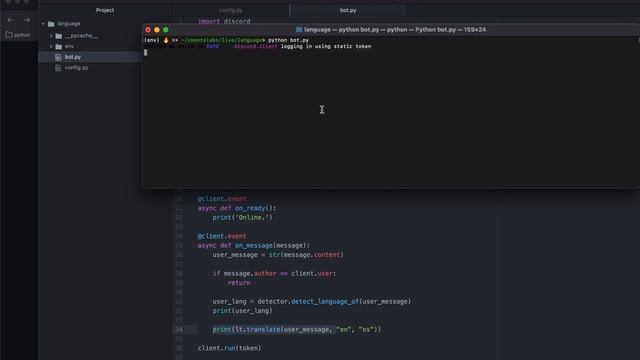Viewport: 640px width, 360px height.
Task: Go forward with the right arrow
Action: [x=27, y=20]
